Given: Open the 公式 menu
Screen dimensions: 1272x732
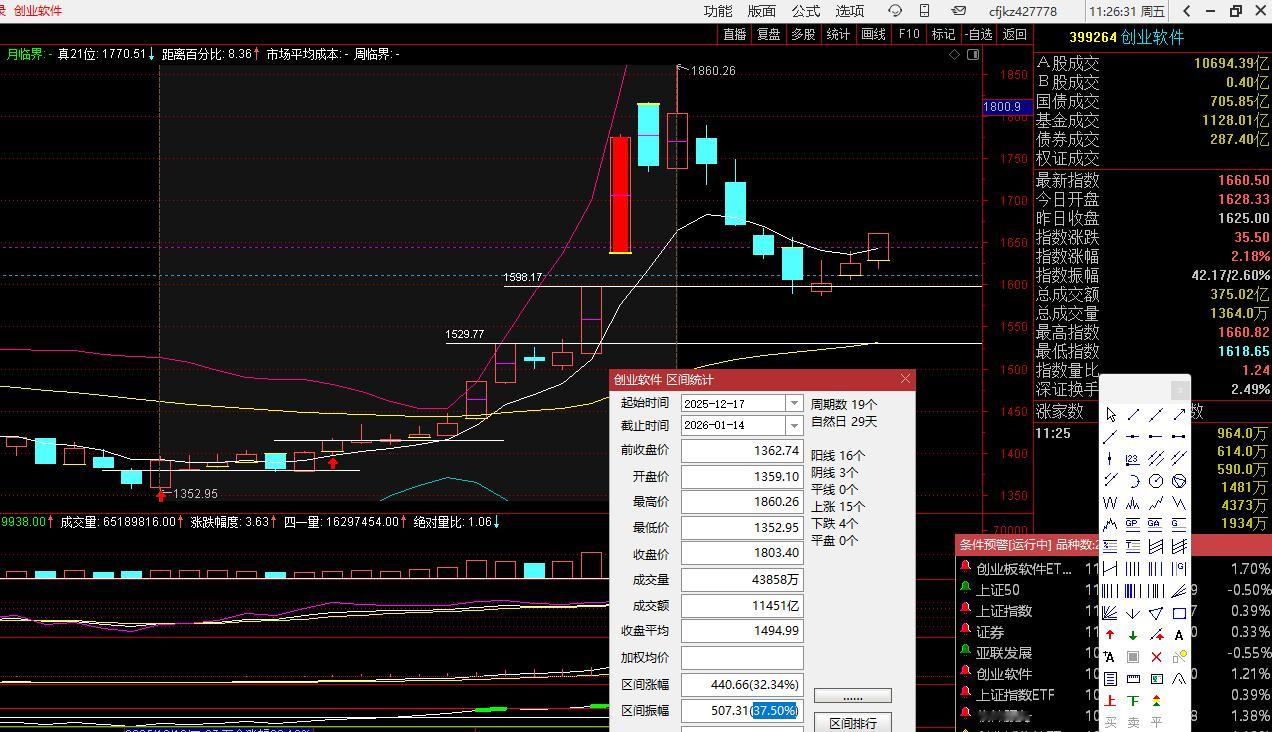Looking at the screenshot, I should pos(806,11).
